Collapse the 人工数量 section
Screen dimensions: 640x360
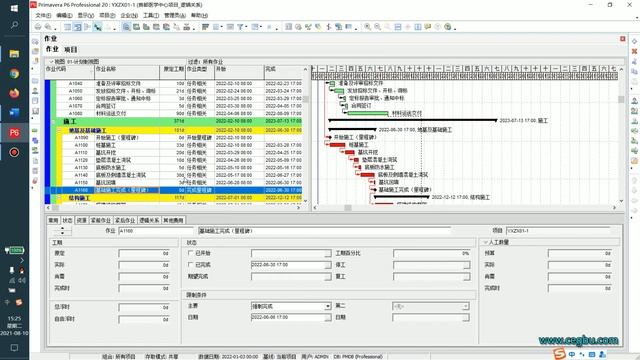click(485, 242)
